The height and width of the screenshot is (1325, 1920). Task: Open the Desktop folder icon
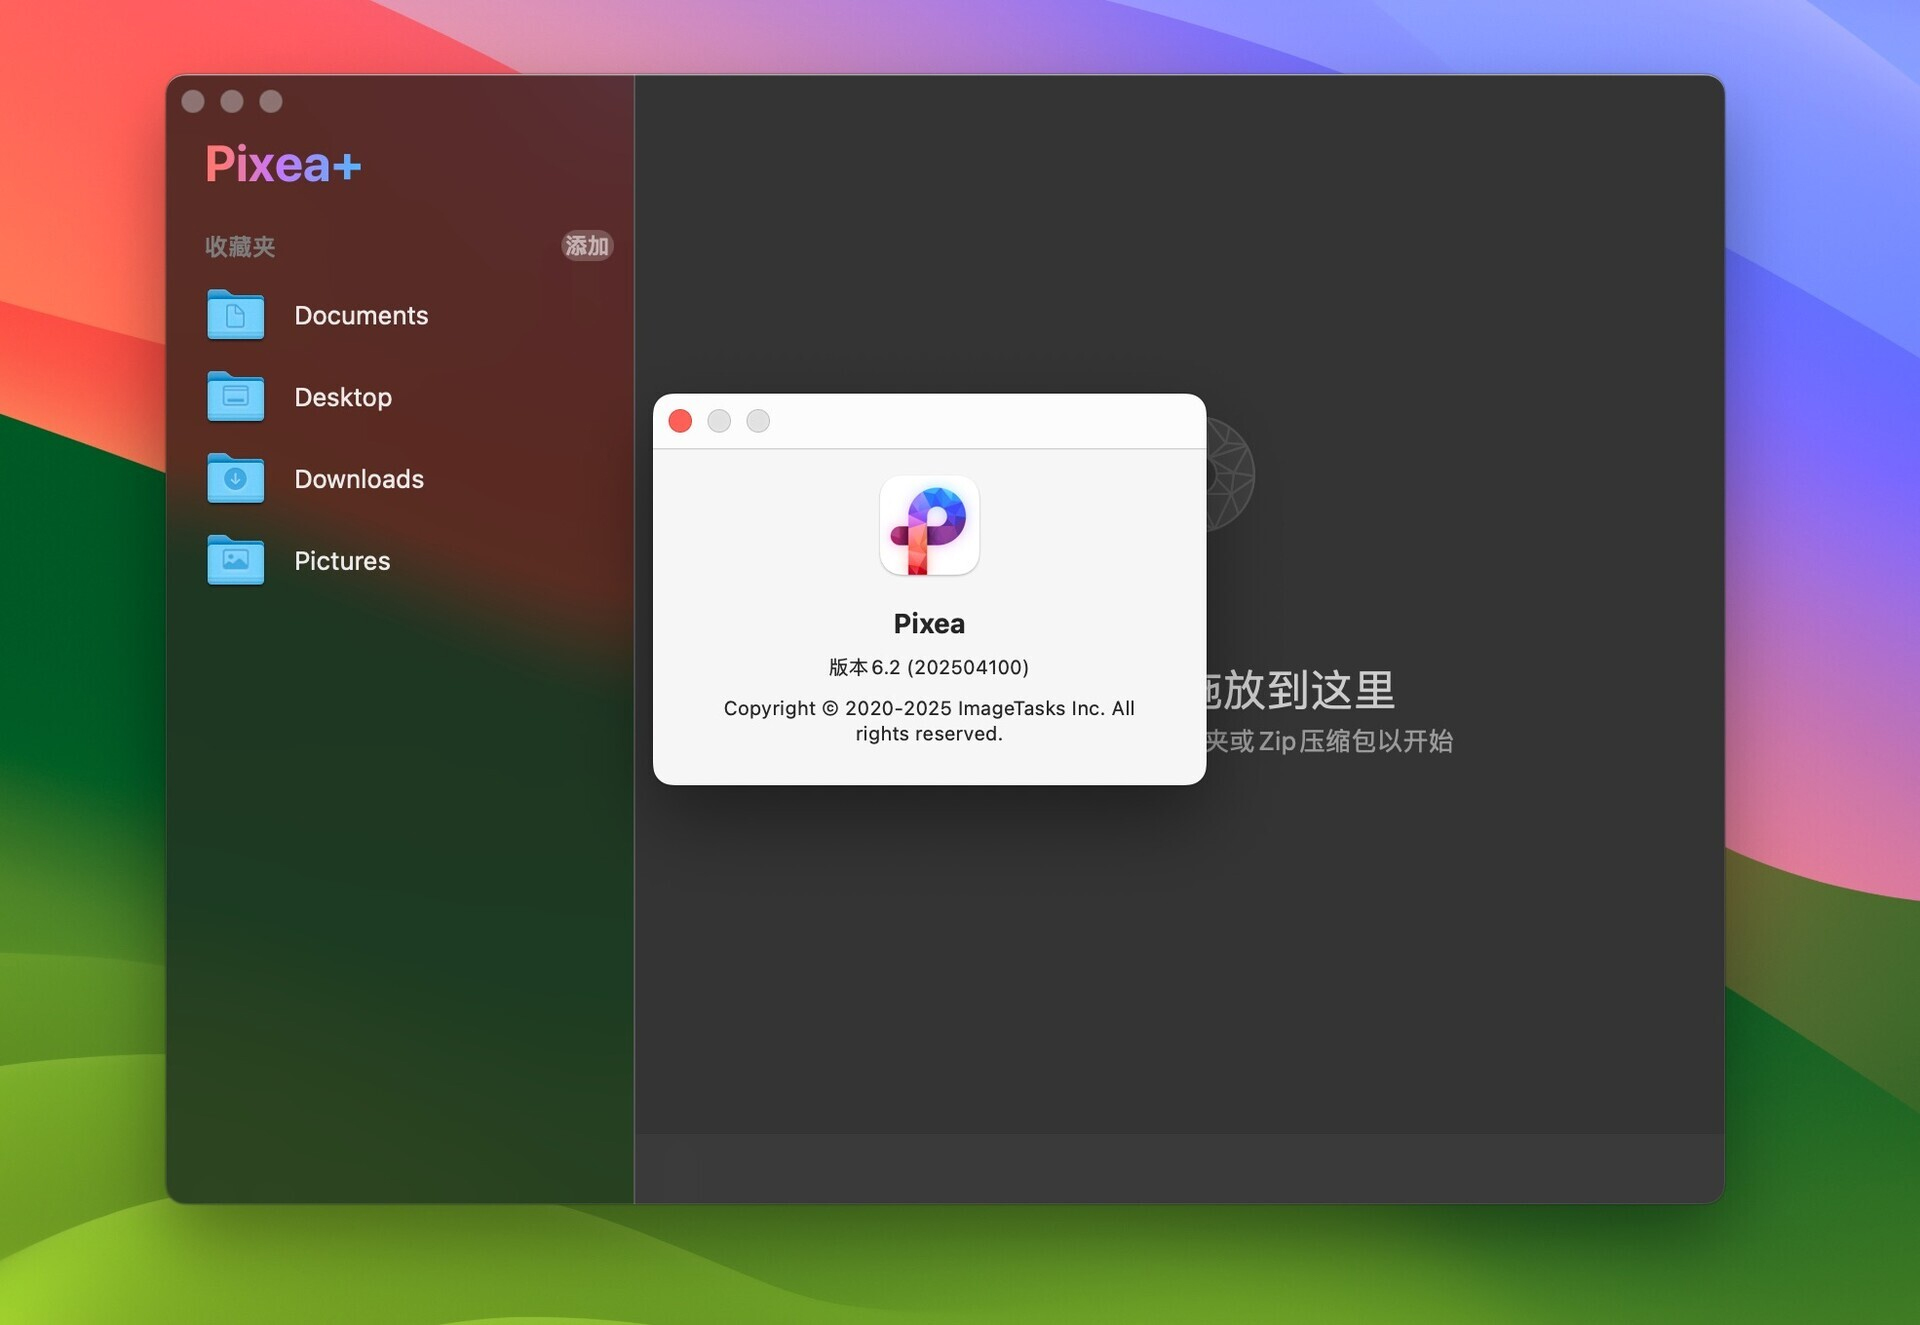[235, 397]
